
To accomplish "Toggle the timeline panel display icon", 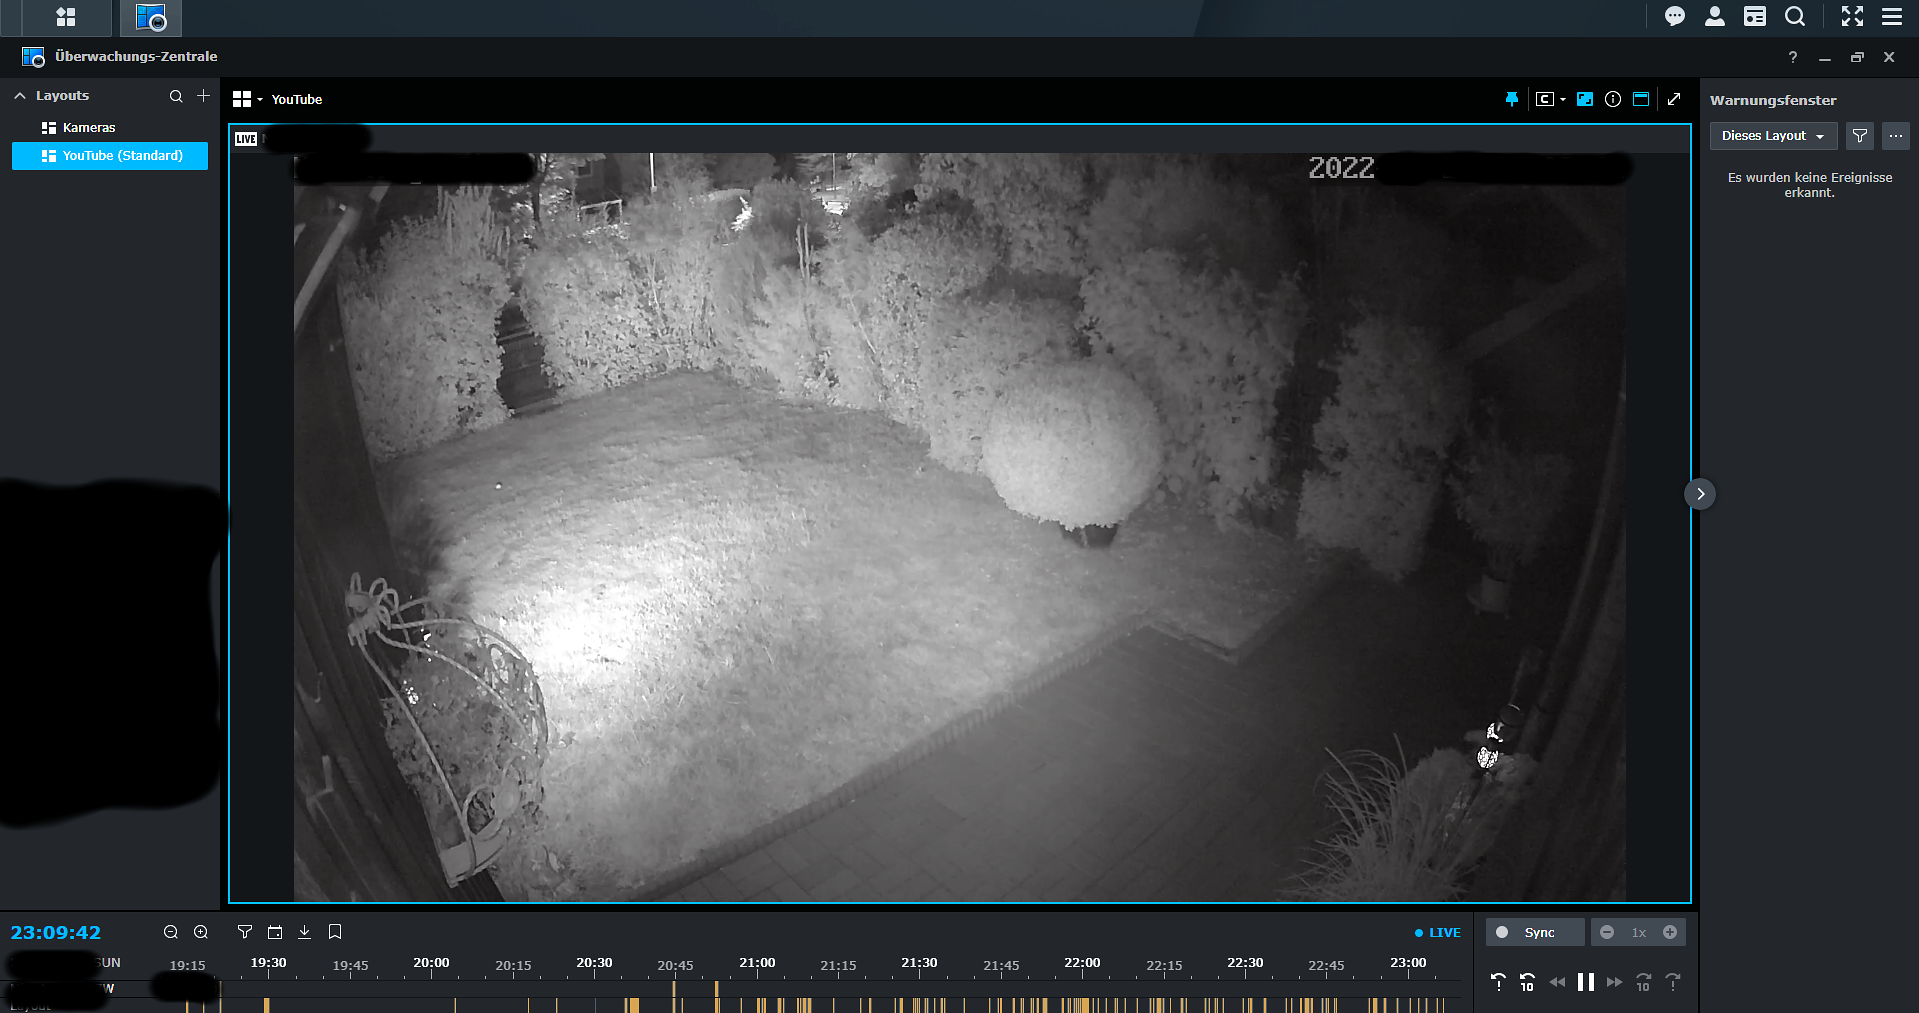I will click(x=1641, y=99).
